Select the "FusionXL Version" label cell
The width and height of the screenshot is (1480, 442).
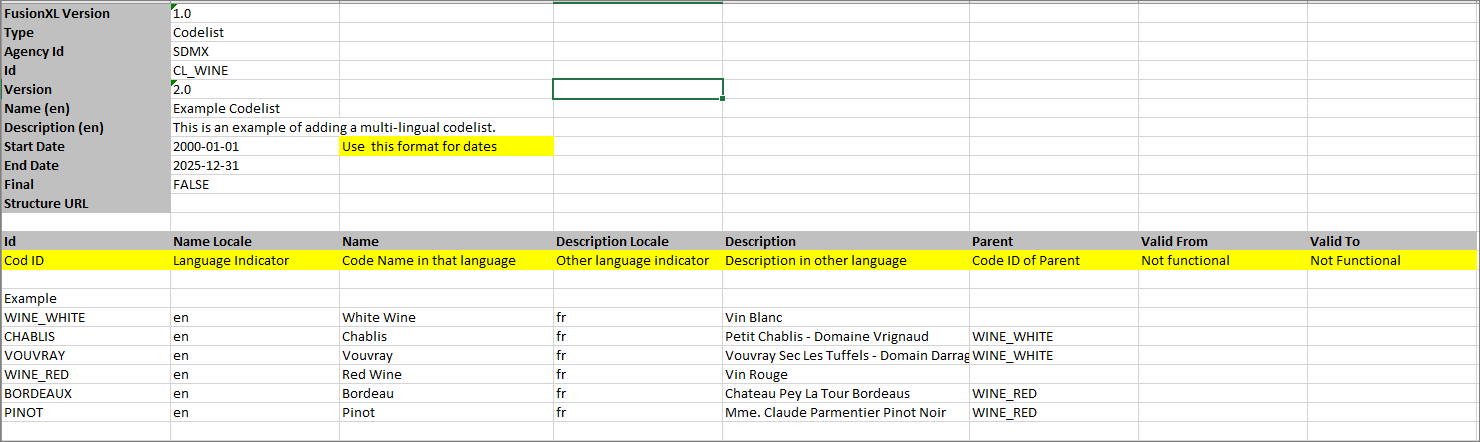pos(85,14)
